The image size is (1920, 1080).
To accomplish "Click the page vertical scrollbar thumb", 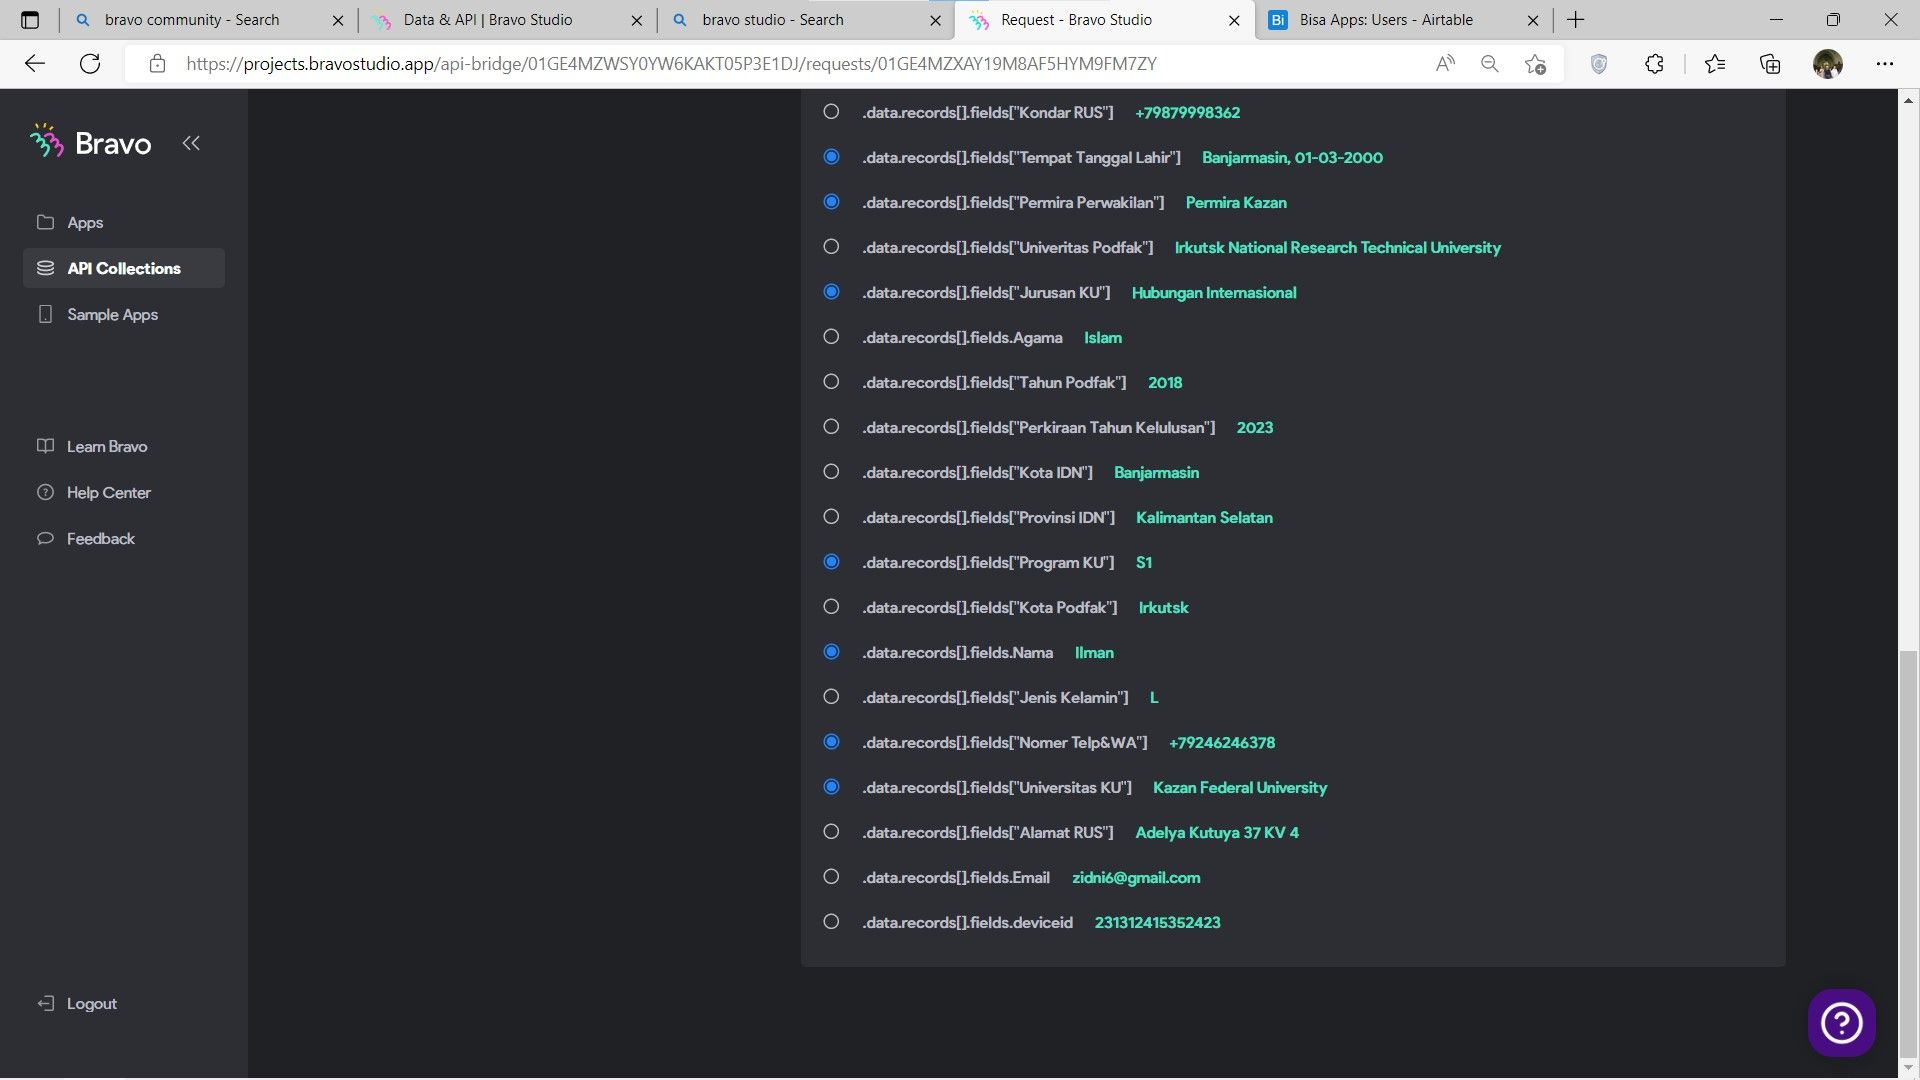I will click(1908, 852).
